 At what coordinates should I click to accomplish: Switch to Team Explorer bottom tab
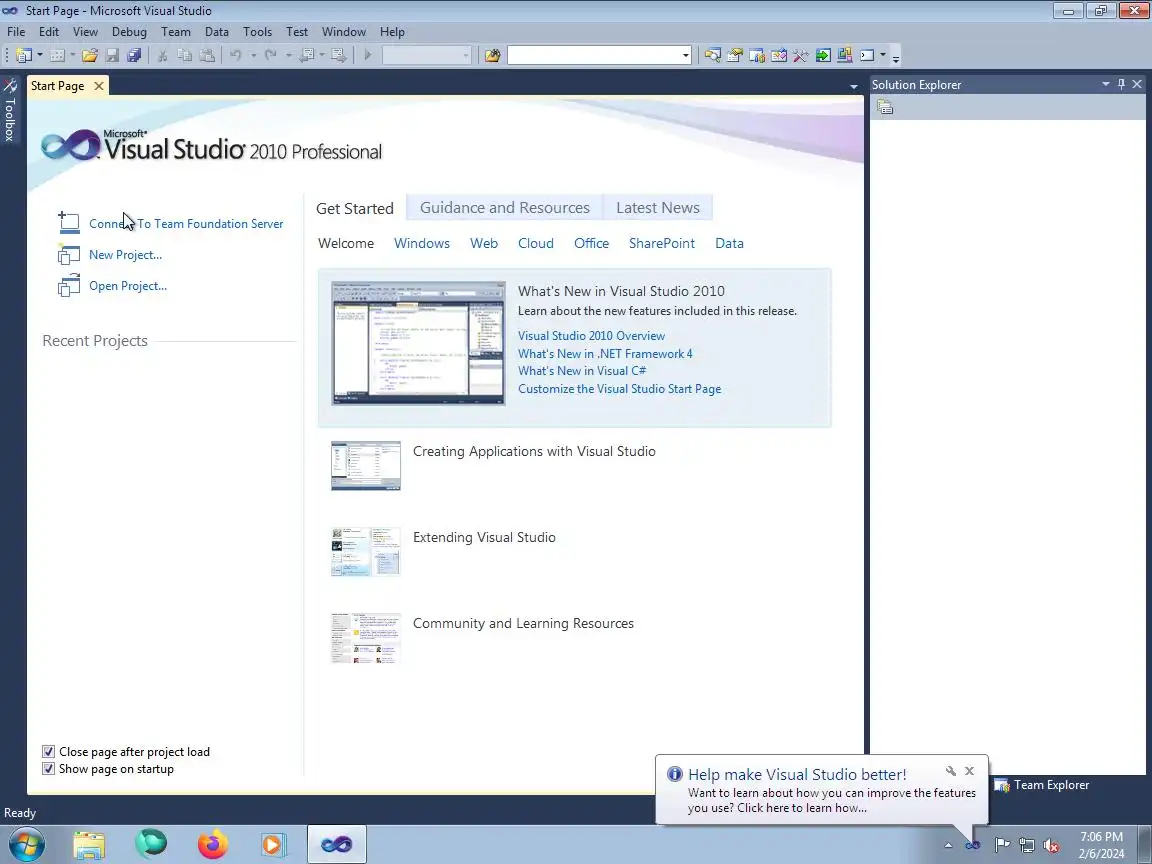tap(1042, 785)
